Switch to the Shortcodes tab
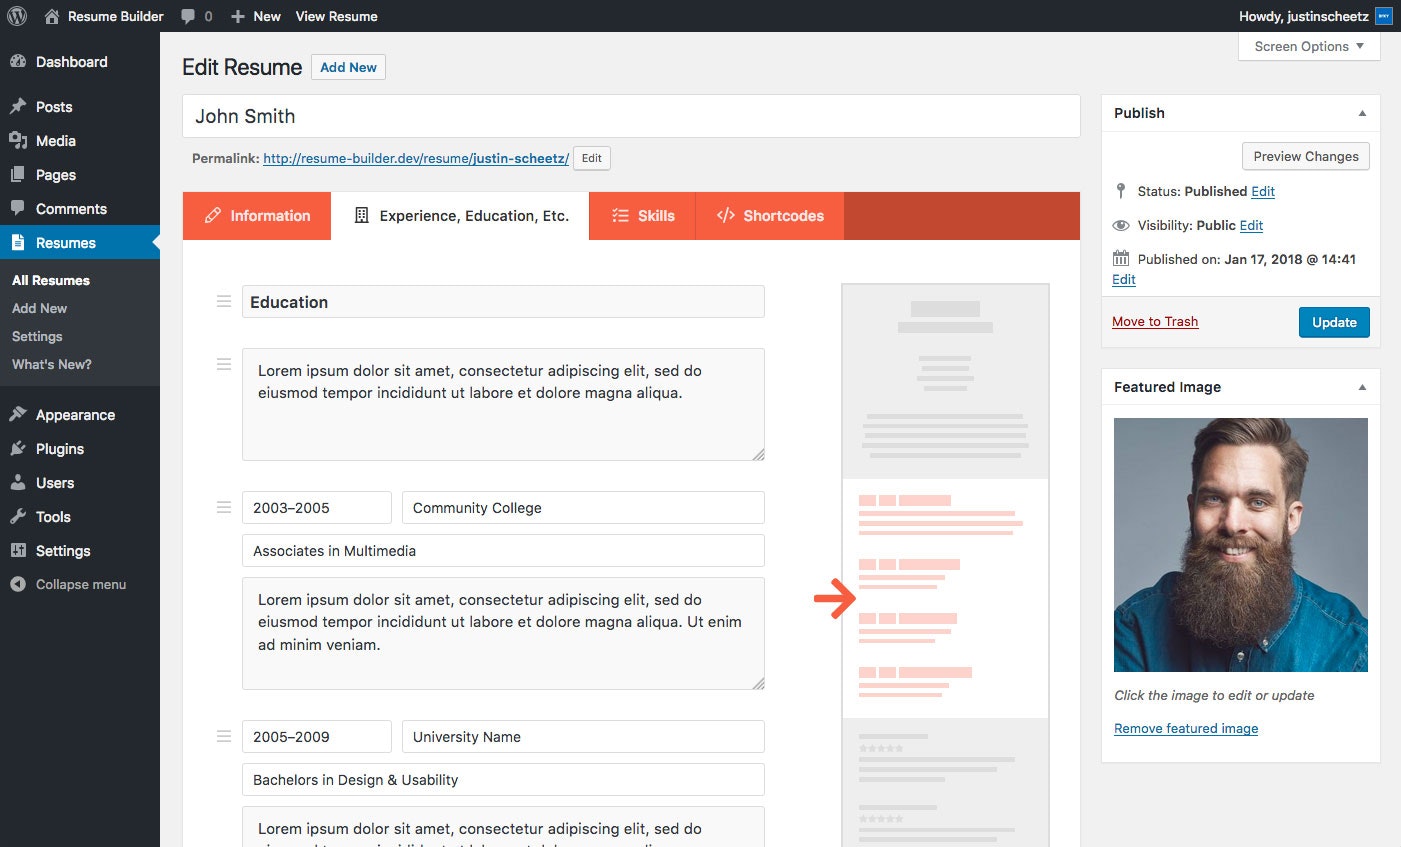 tap(770, 215)
